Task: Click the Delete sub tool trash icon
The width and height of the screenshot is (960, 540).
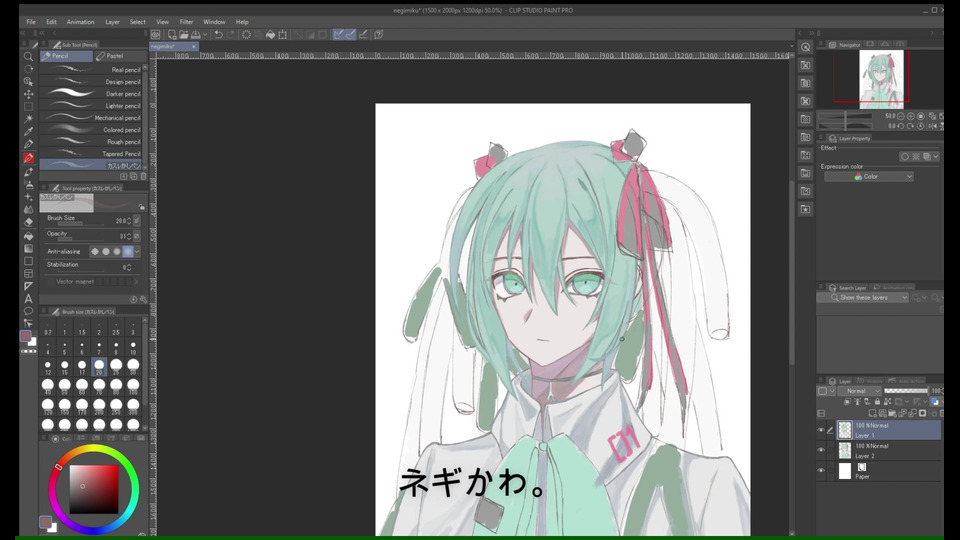Action: [x=143, y=176]
